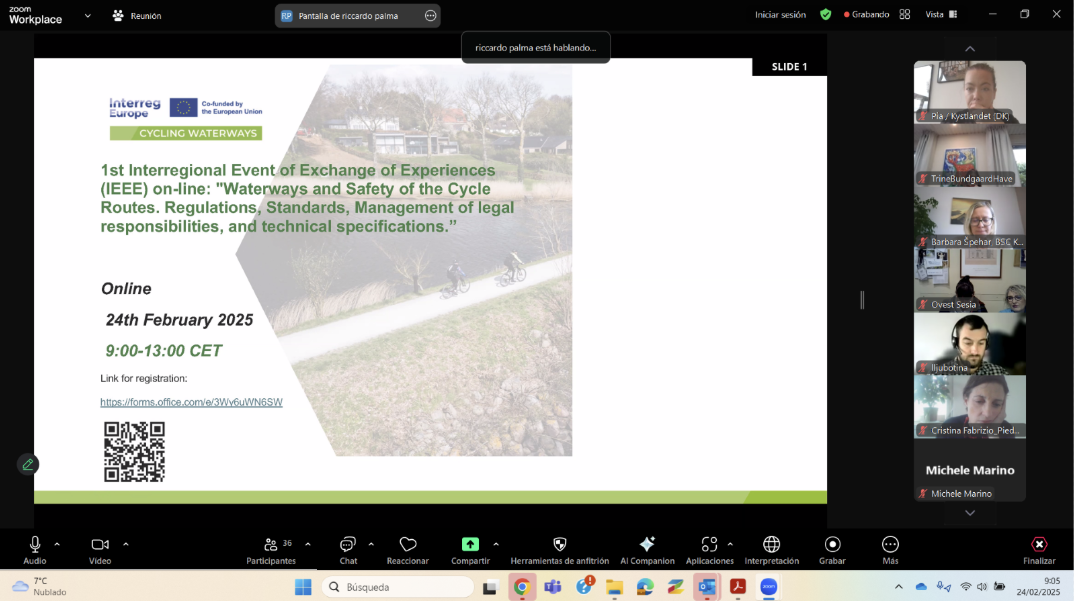
Task: Mute the microphone with the Audio icon
Action: pos(34,545)
